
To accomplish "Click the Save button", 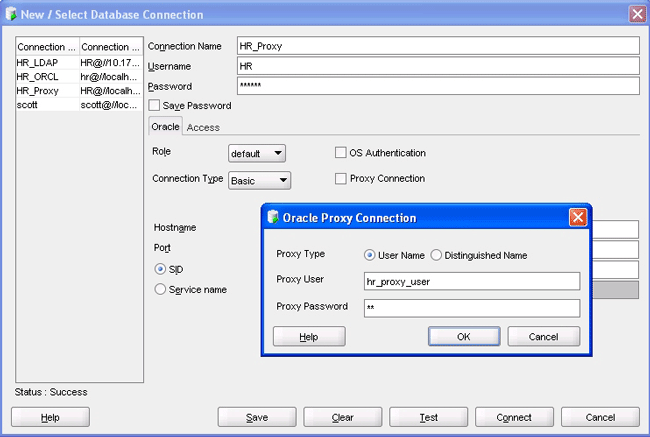I will click(257, 417).
